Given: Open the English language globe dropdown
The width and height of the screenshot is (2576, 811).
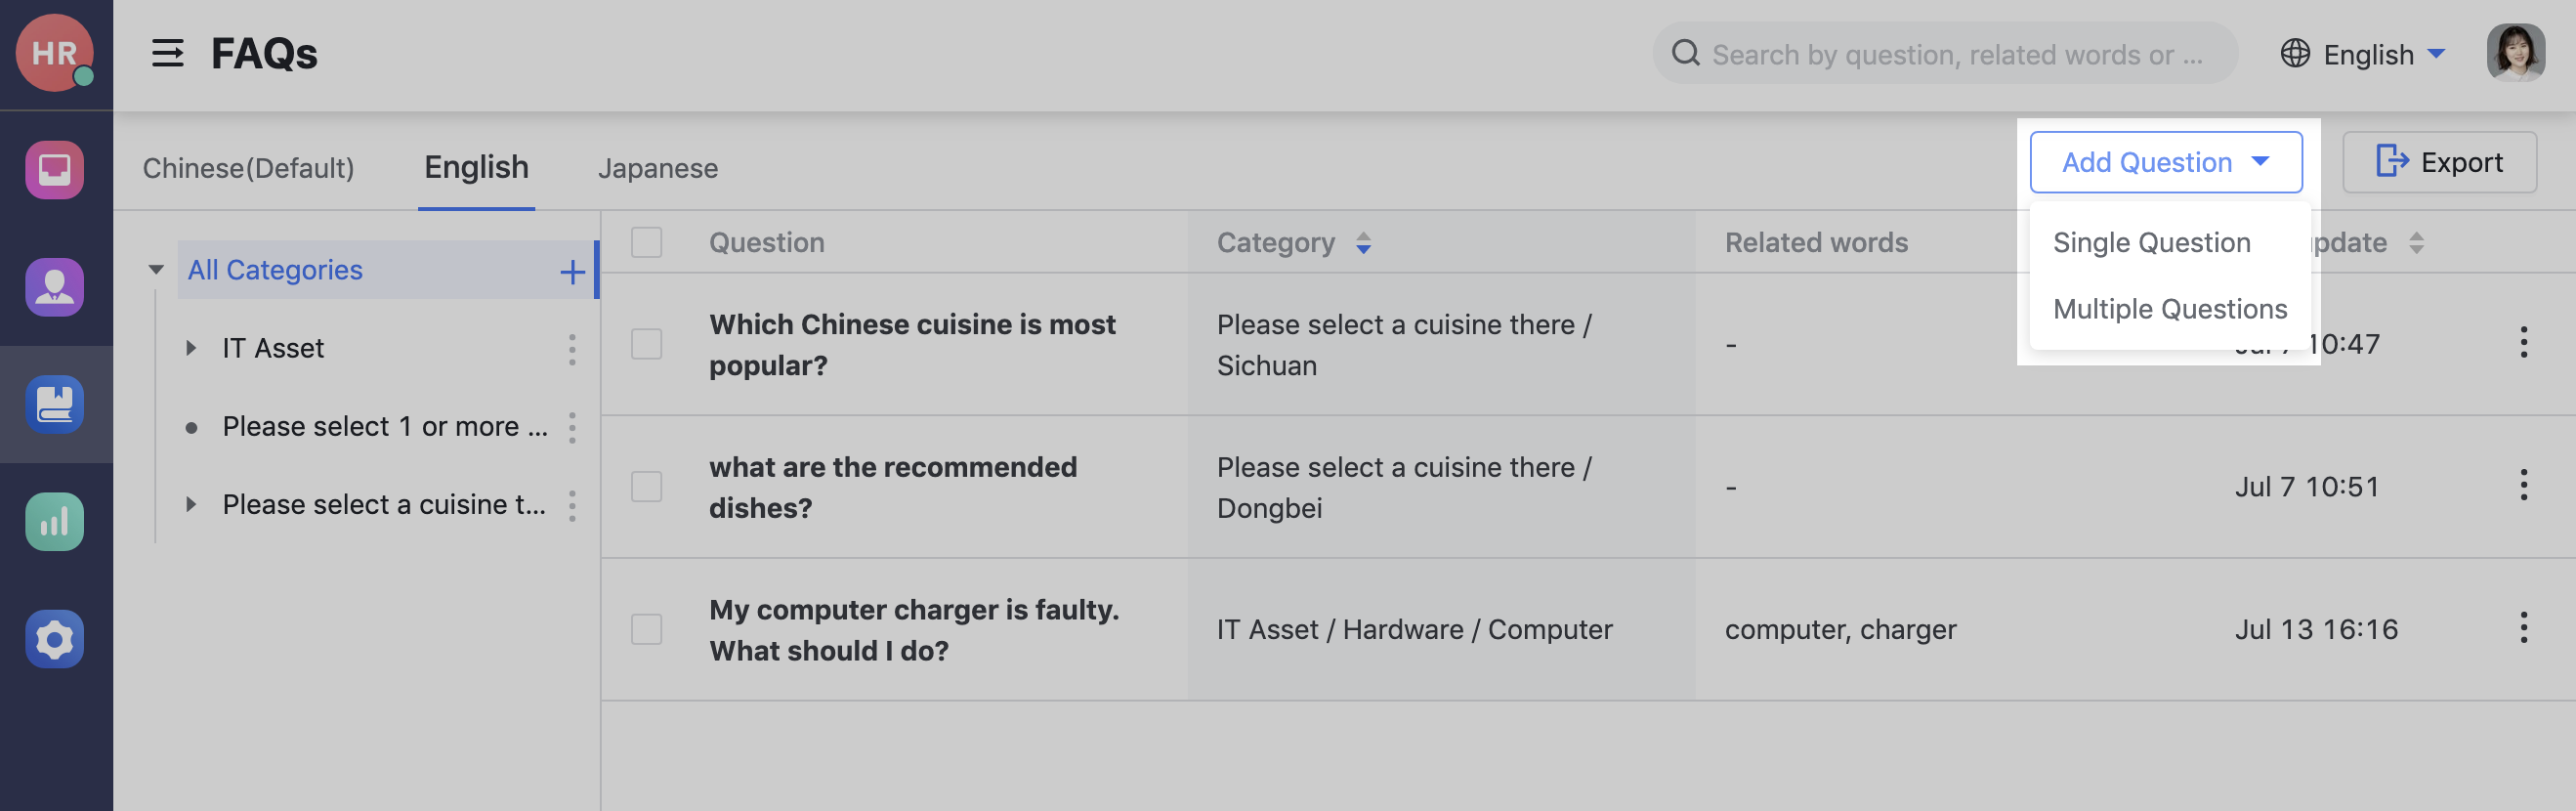Looking at the screenshot, I should (x=2363, y=54).
